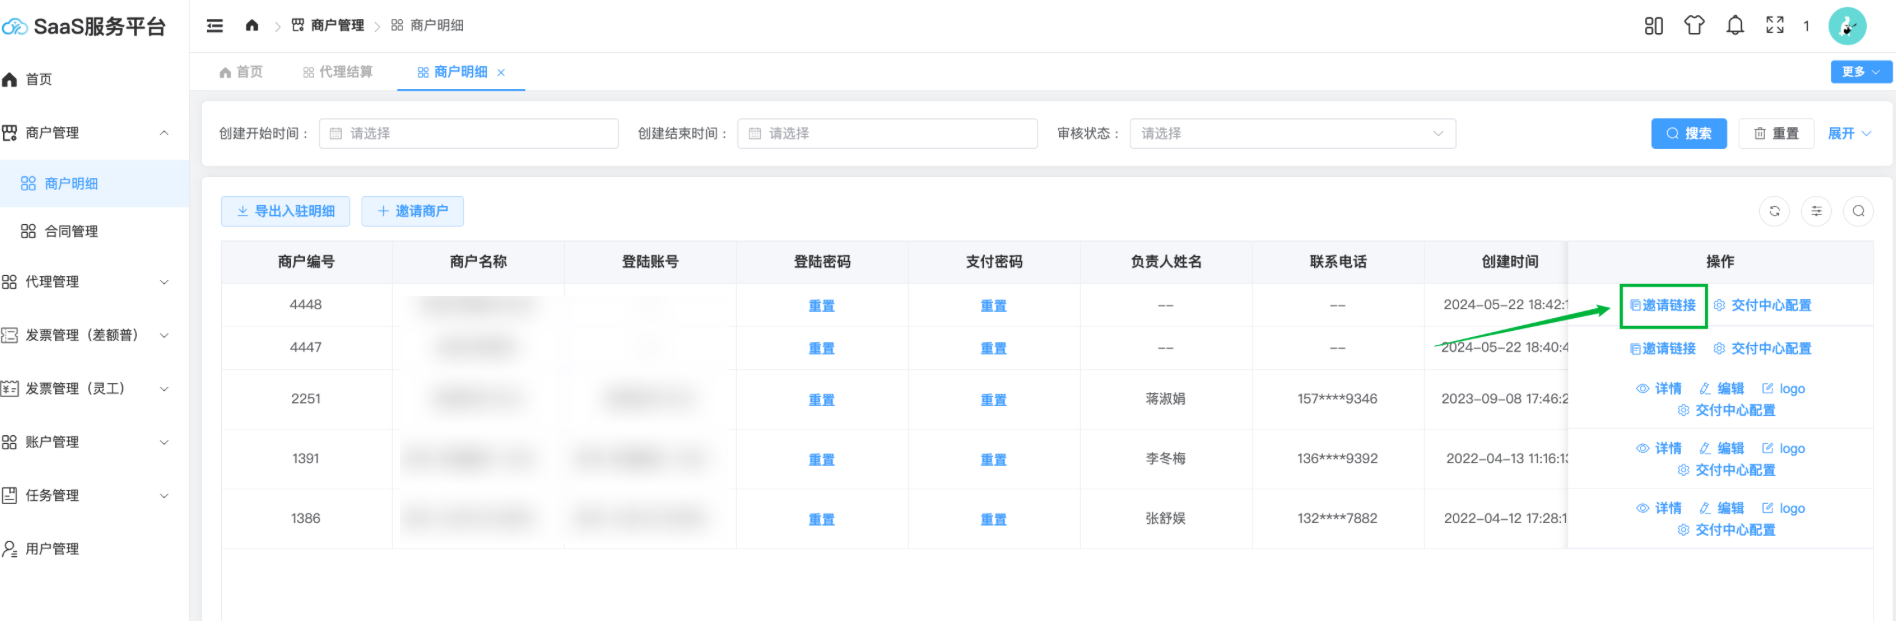
Task: Open the theme shirt icon
Action: tap(1694, 26)
